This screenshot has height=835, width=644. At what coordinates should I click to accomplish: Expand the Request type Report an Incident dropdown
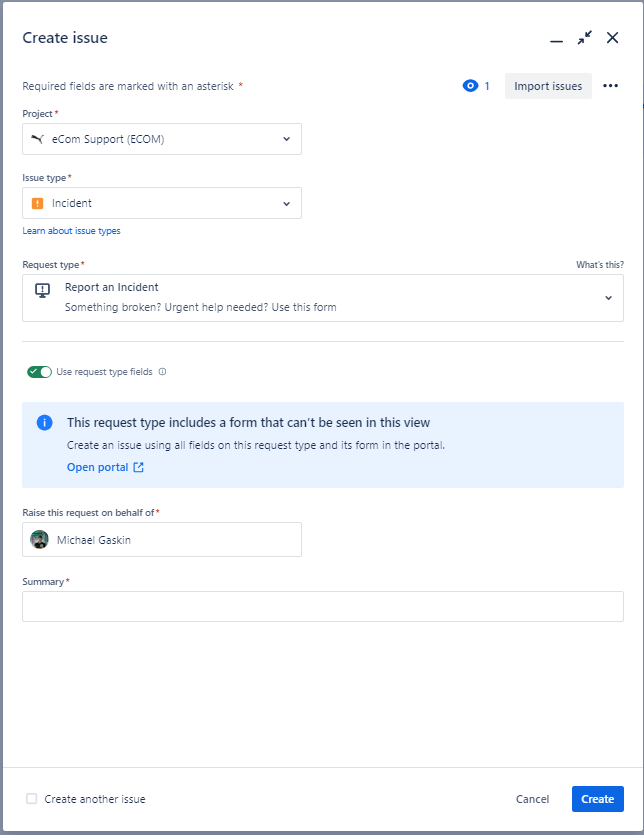click(323, 298)
